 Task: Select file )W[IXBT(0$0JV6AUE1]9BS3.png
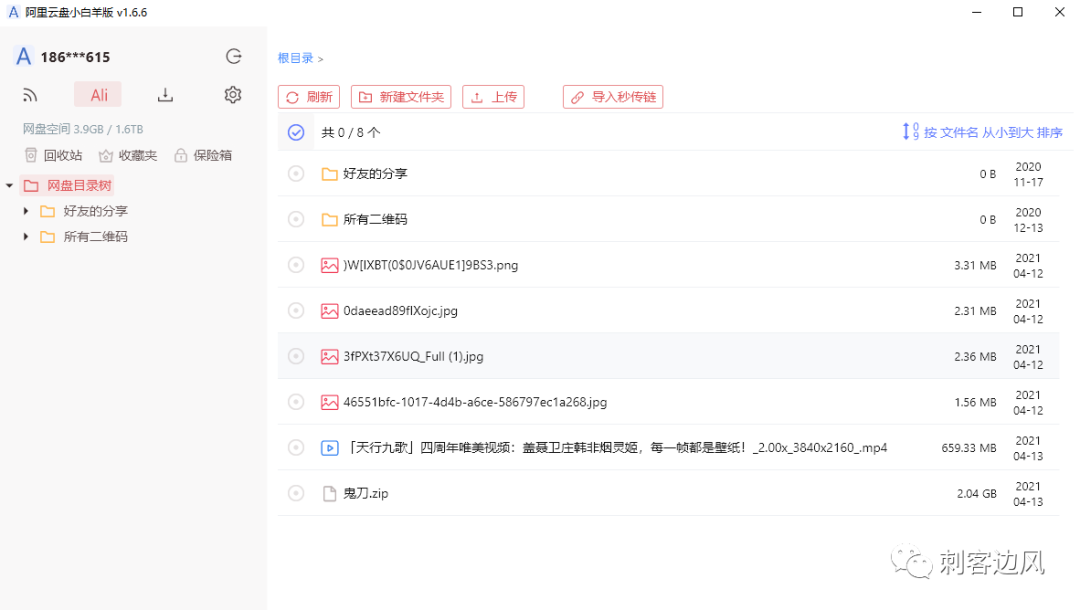430,265
